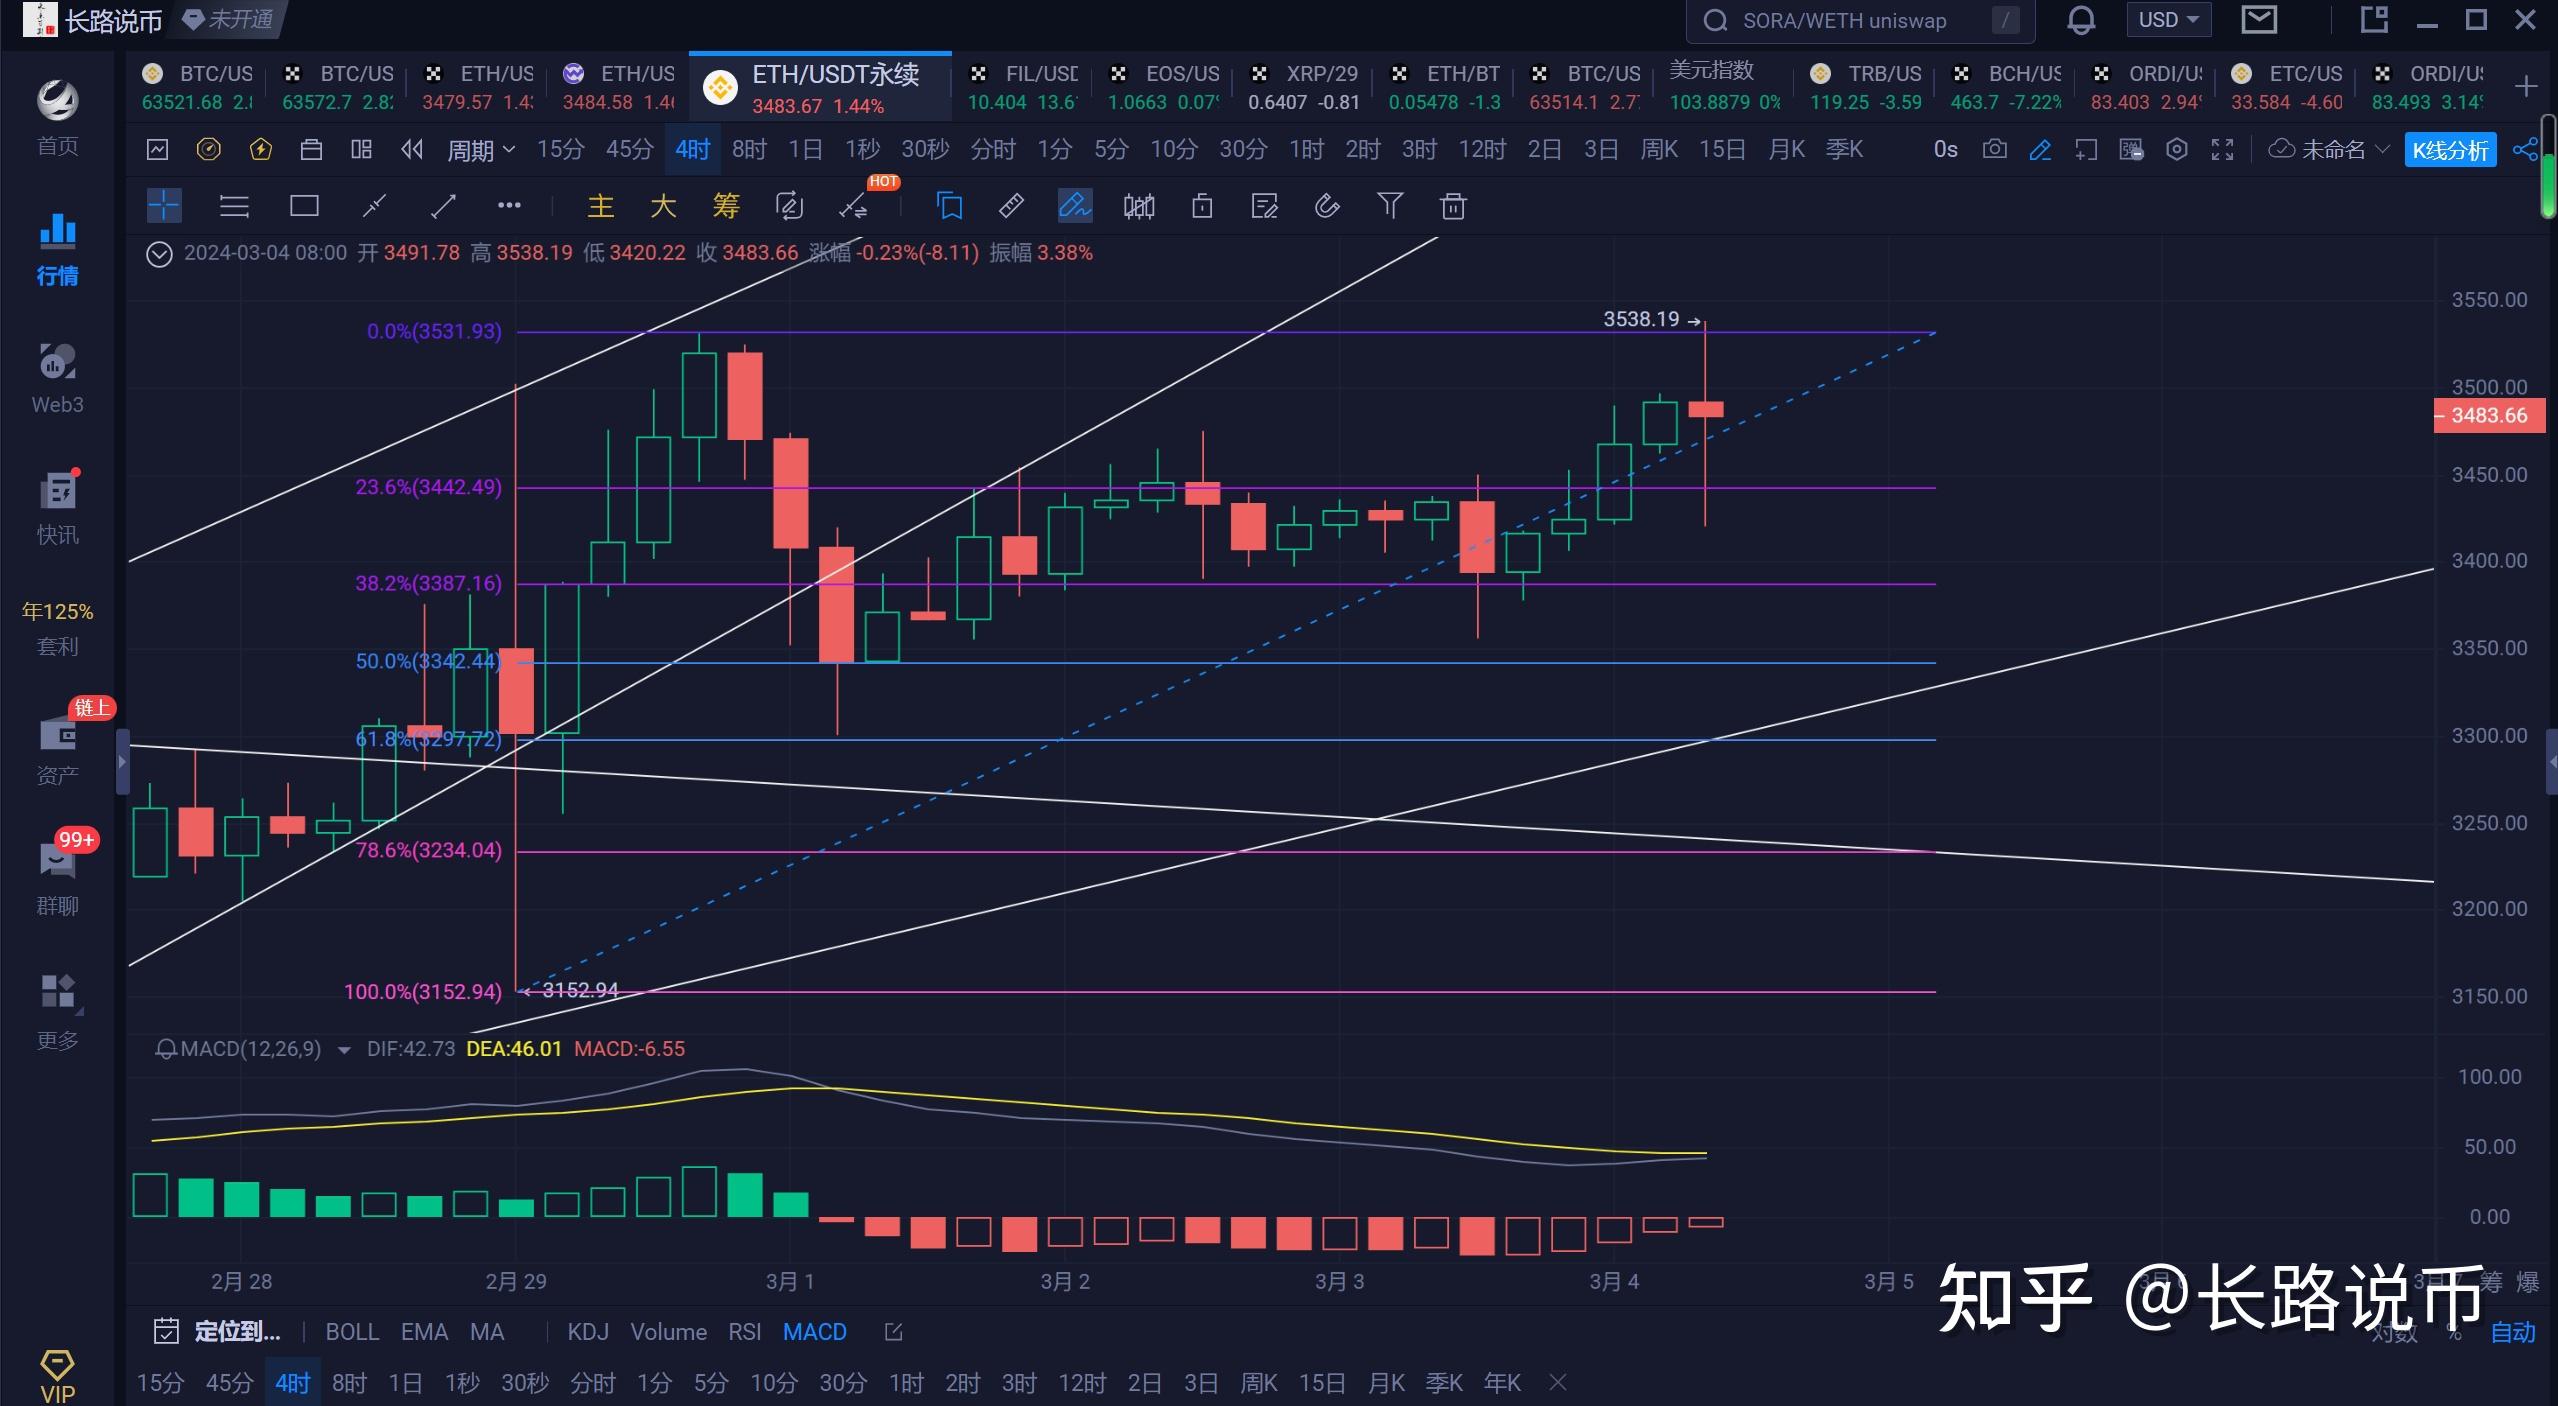
Task: Click the K线分析 button
Action: coord(2450,150)
